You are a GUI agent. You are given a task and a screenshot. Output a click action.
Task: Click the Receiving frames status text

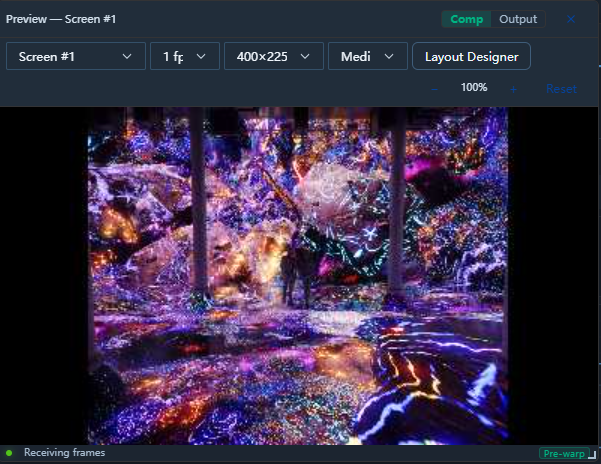point(64,453)
